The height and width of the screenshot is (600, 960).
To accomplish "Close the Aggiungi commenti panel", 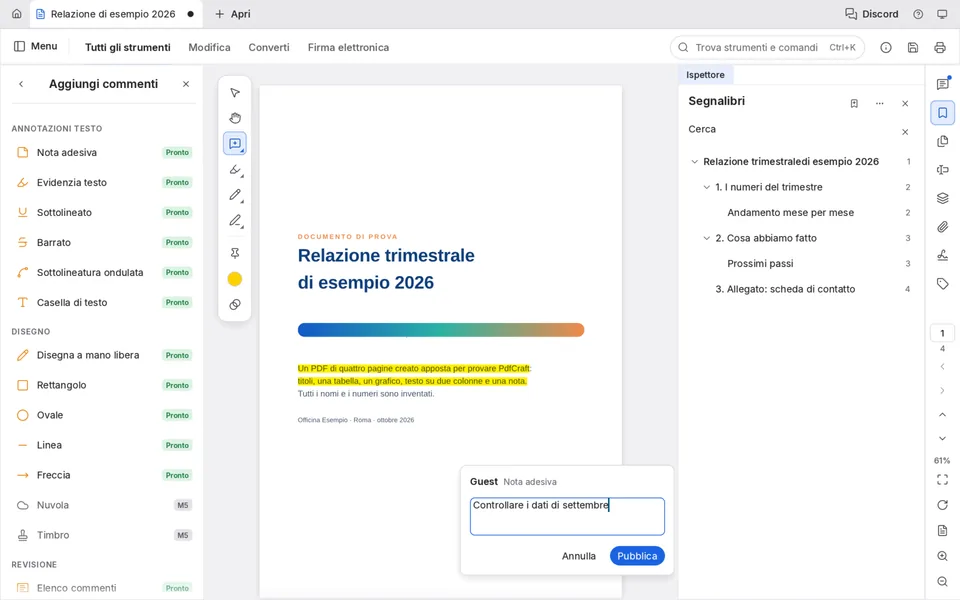I will 186,84.
